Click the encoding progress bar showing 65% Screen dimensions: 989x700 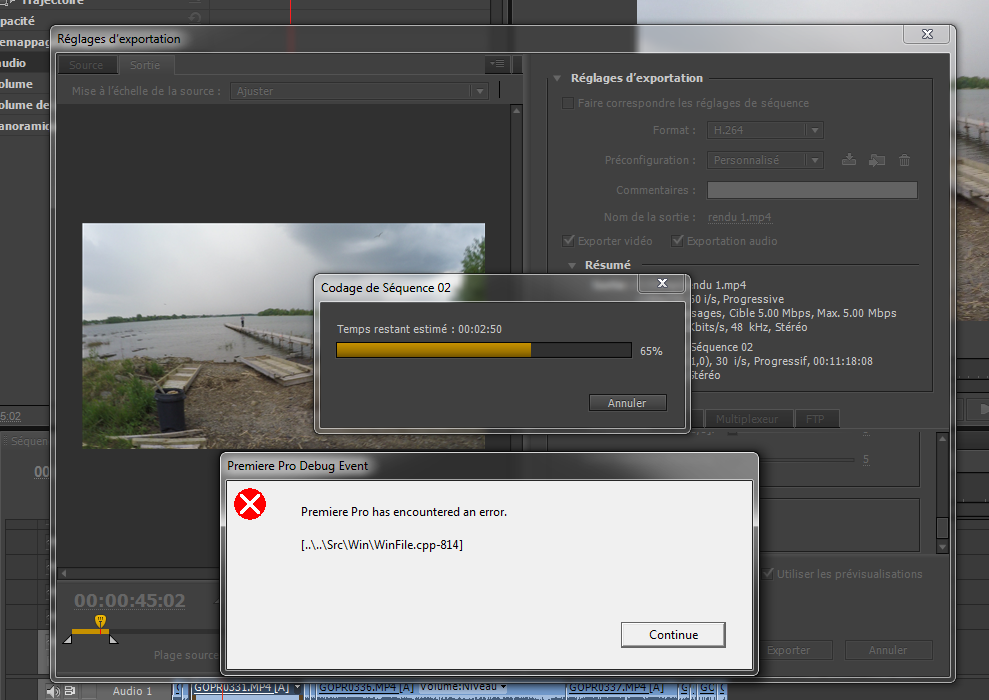click(x=484, y=351)
